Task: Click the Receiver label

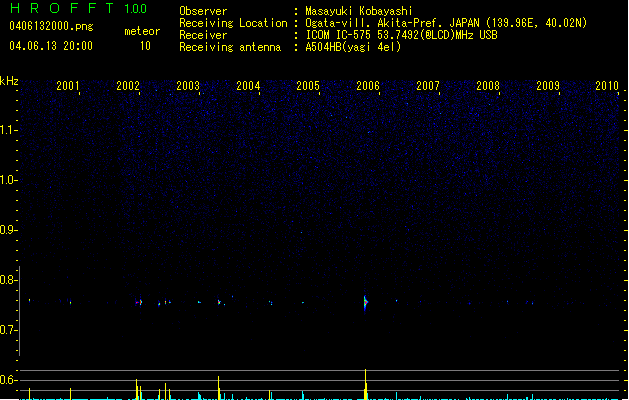Action: [x=203, y=35]
